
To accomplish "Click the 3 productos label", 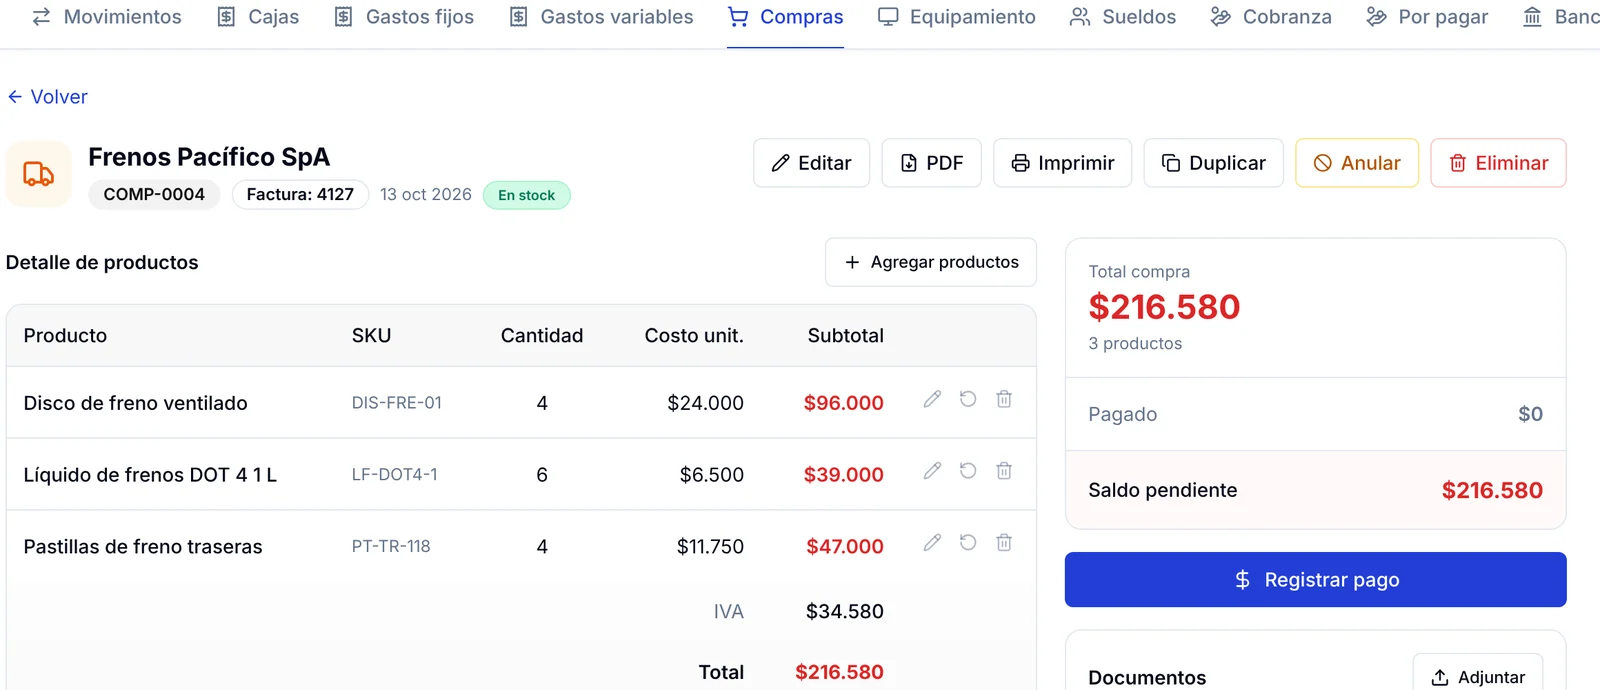I will click(x=1135, y=343).
